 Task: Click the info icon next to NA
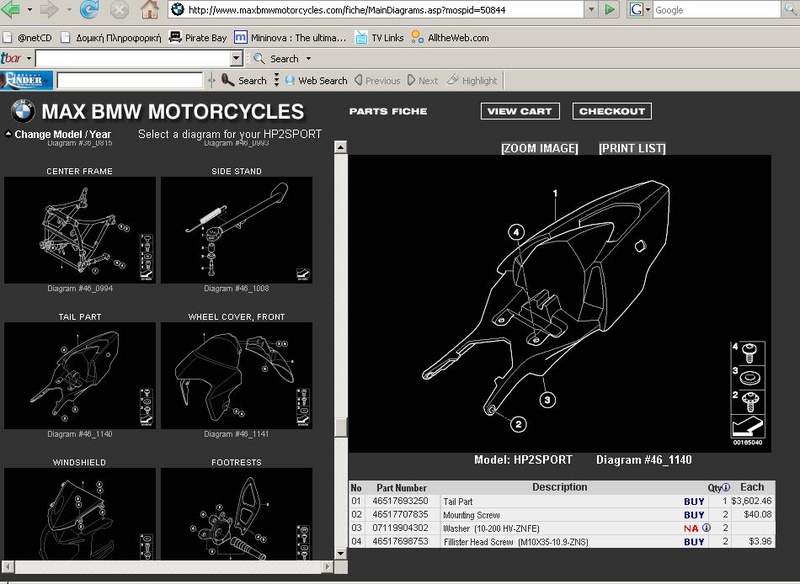(707, 528)
